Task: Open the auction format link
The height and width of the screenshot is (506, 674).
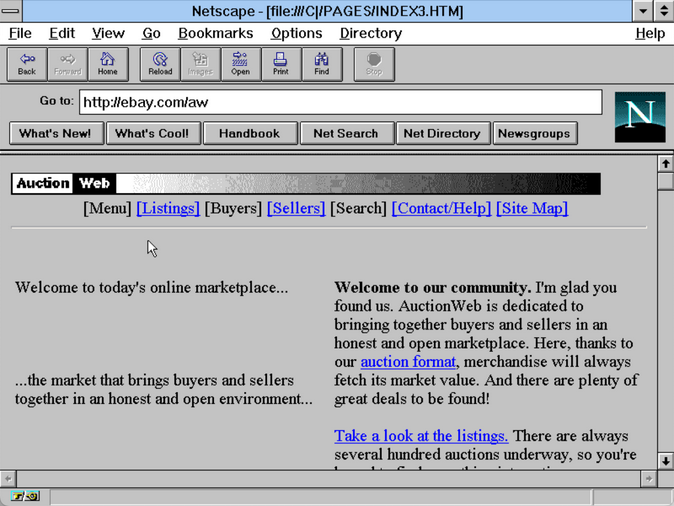Action: point(408,361)
